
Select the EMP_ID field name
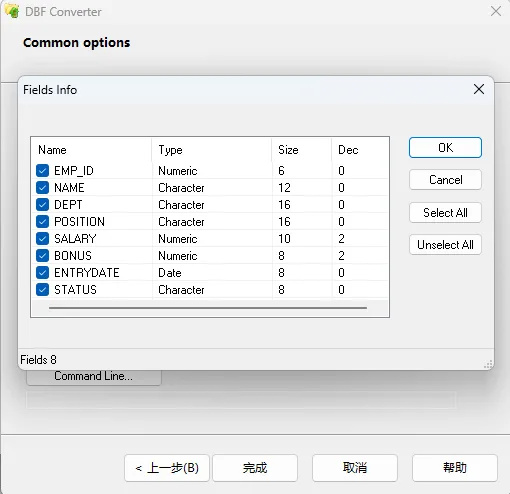coord(74,171)
